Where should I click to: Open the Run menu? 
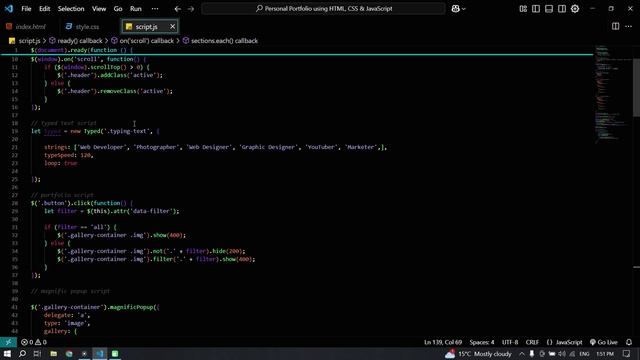tap(136, 9)
